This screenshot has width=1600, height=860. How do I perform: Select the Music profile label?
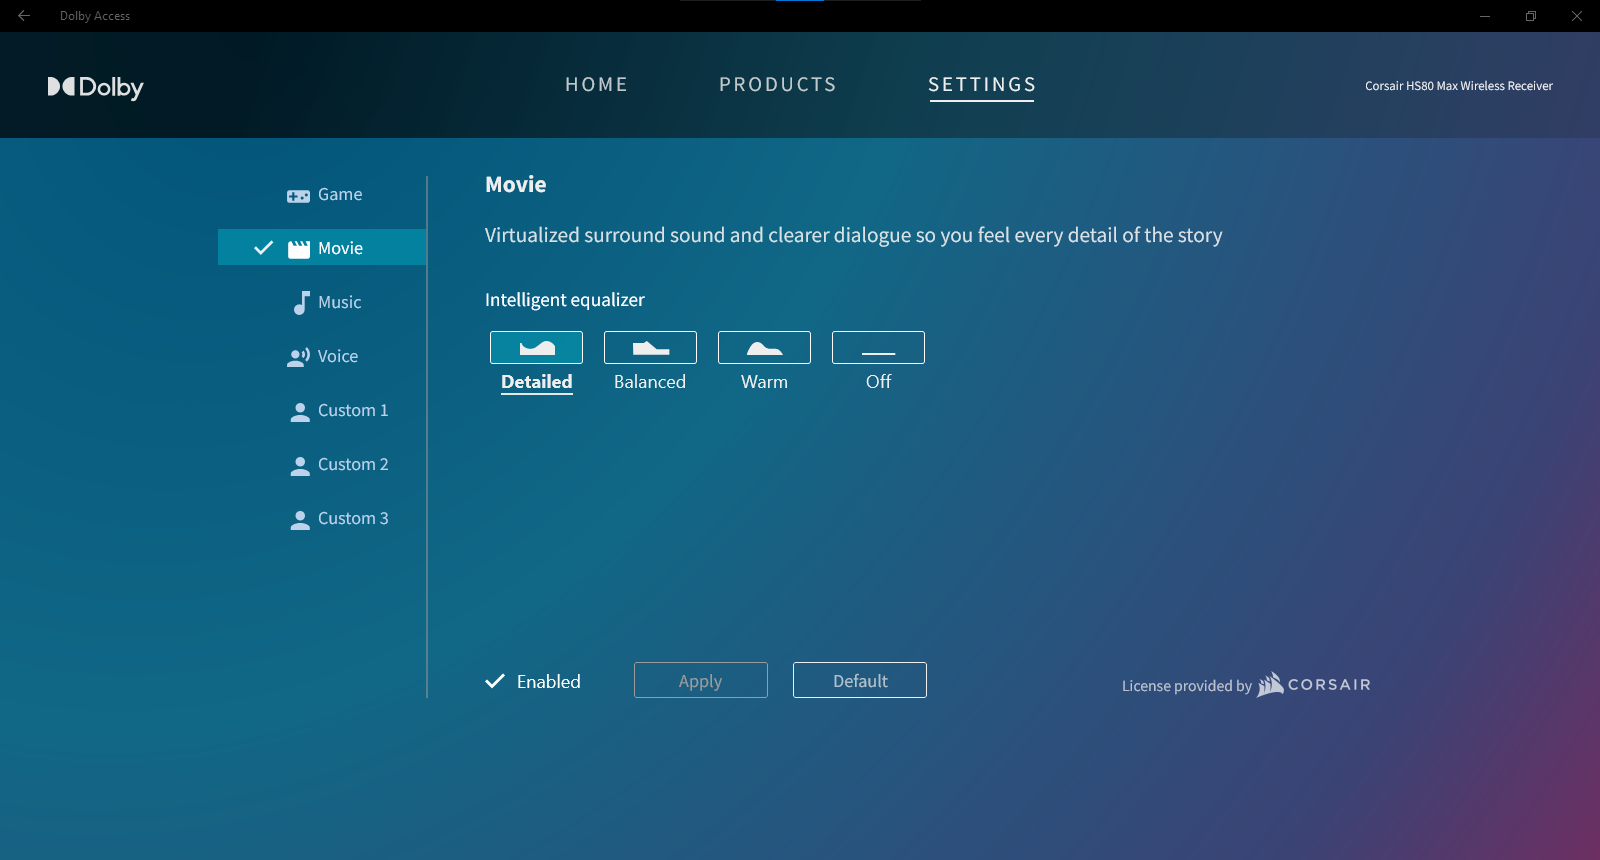(340, 303)
